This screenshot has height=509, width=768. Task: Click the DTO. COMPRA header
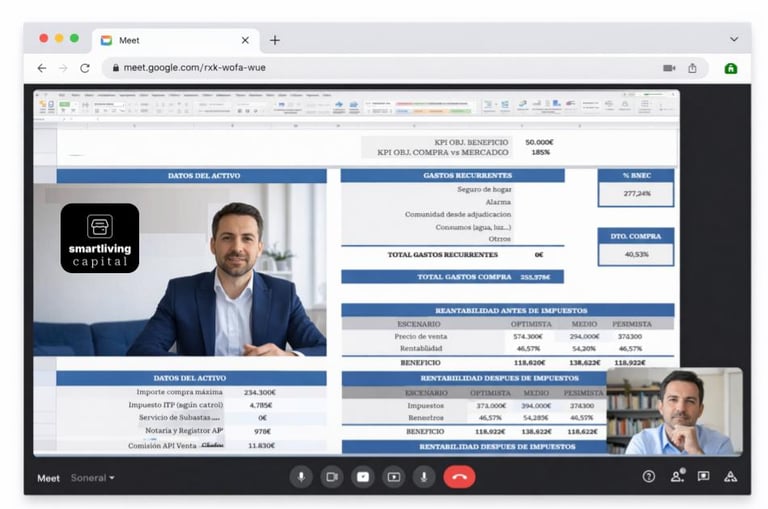coord(636,236)
